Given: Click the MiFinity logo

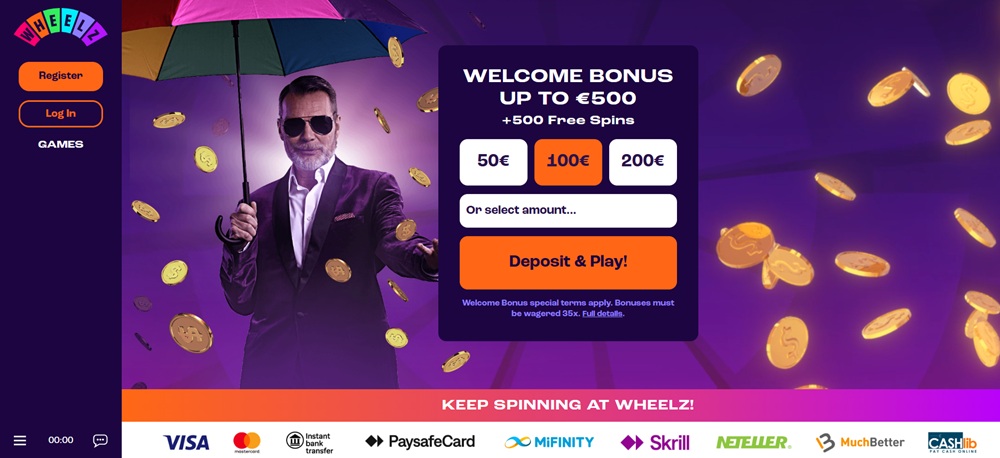Looking at the screenshot, I should (549, 441).
